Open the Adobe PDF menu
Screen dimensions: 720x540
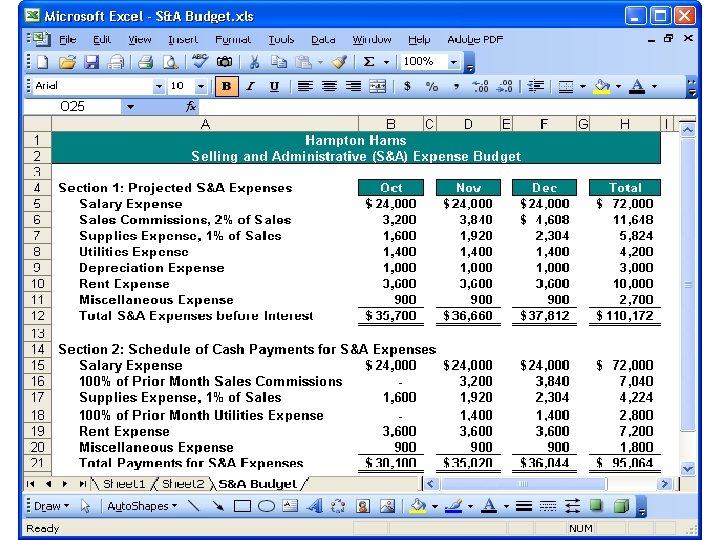(475, 39)
